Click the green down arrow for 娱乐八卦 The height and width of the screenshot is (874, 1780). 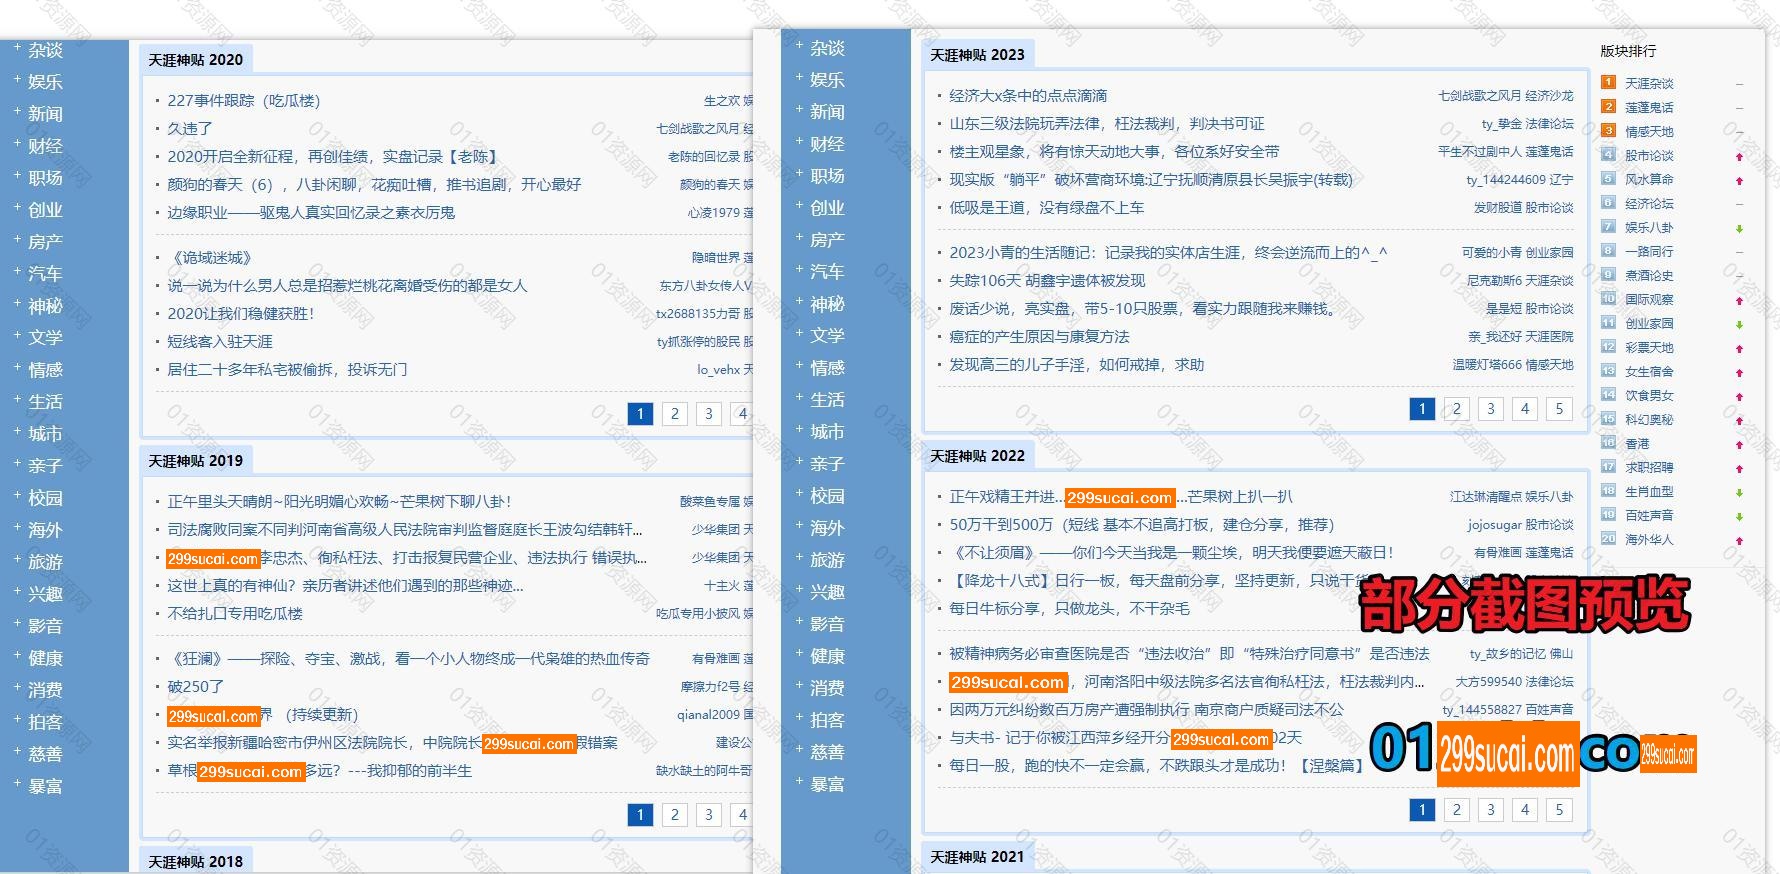coord(1739,229)
